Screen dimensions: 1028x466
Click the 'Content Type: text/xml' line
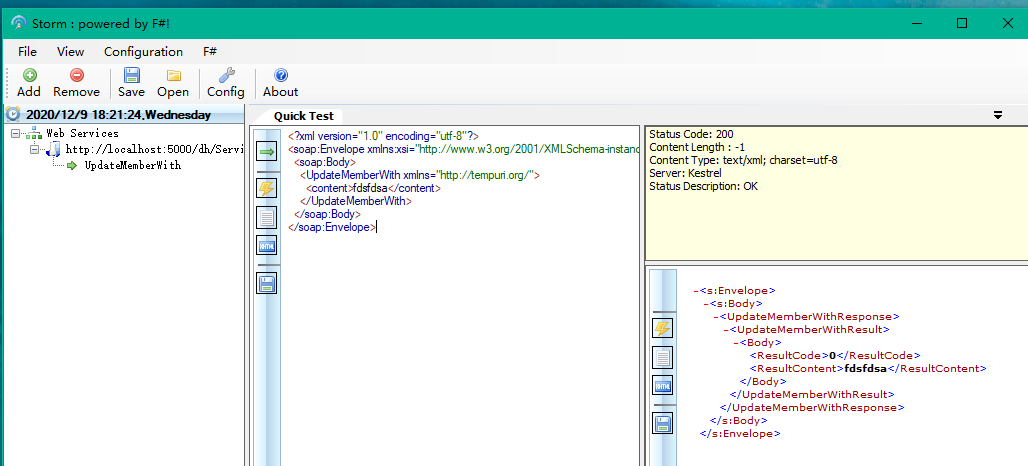click(x=743, y=160)
